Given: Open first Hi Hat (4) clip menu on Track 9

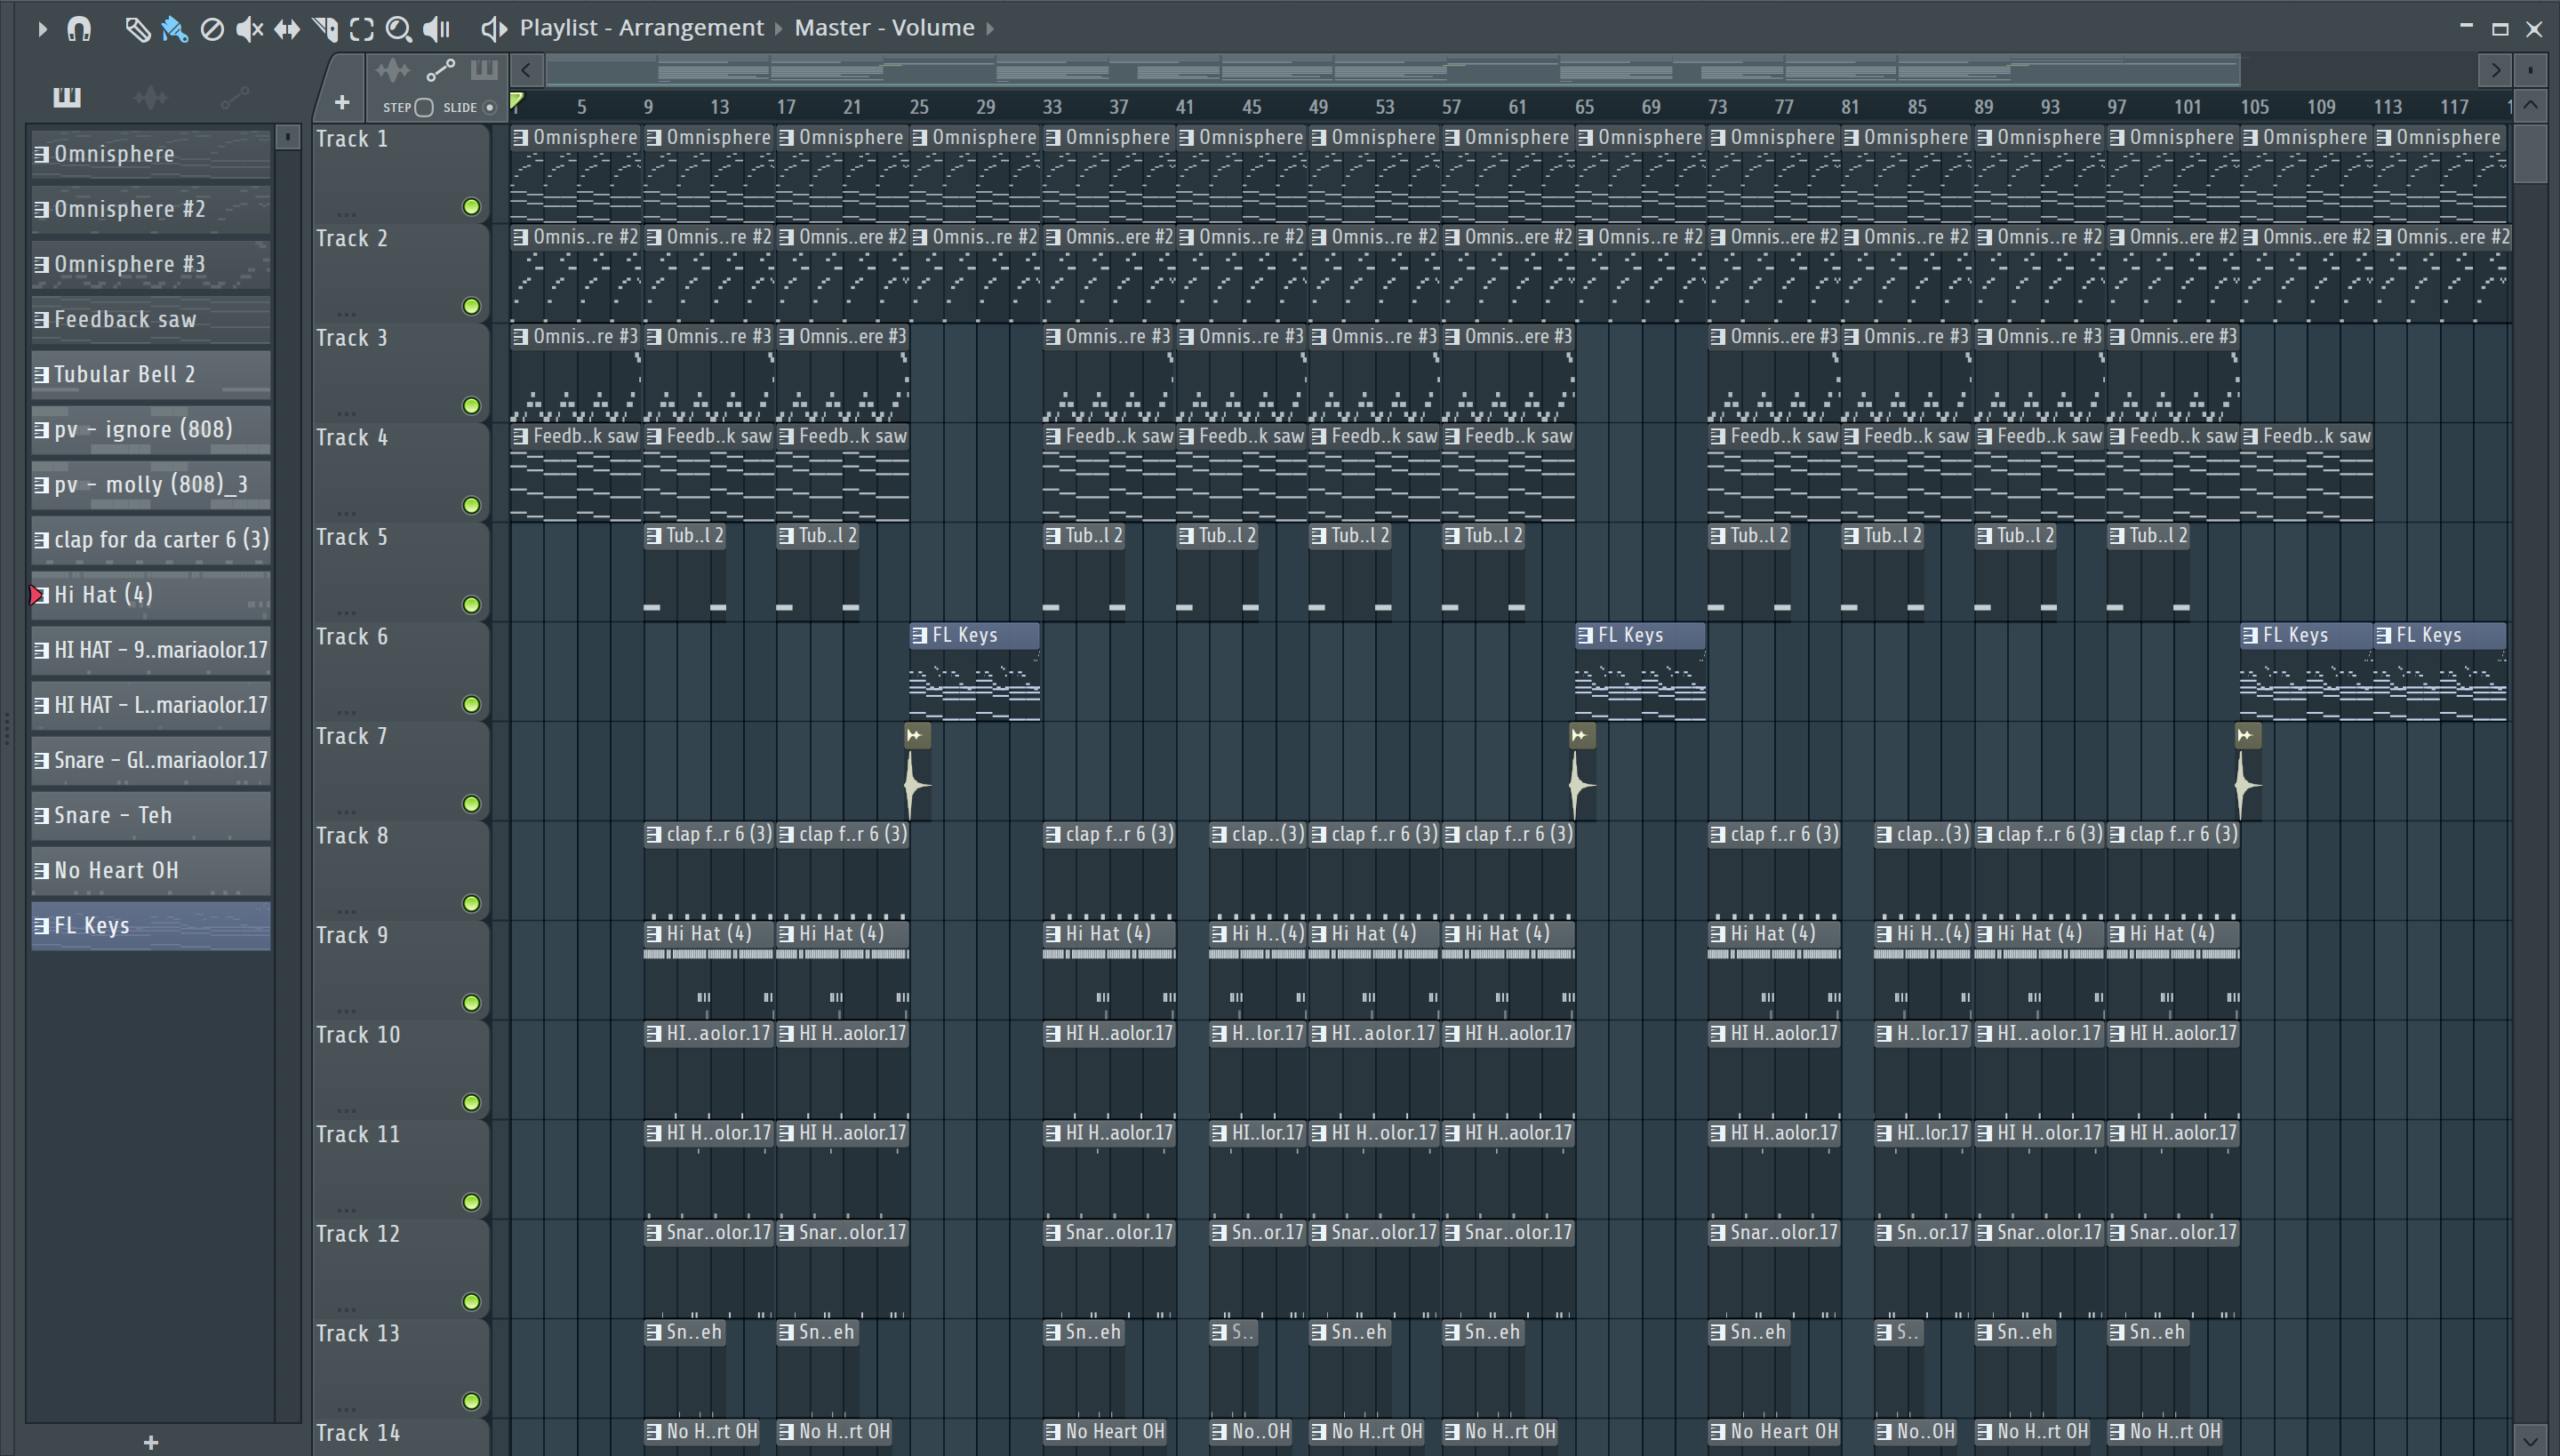Looking at the screenshot, I should click(x=654, y=934).
